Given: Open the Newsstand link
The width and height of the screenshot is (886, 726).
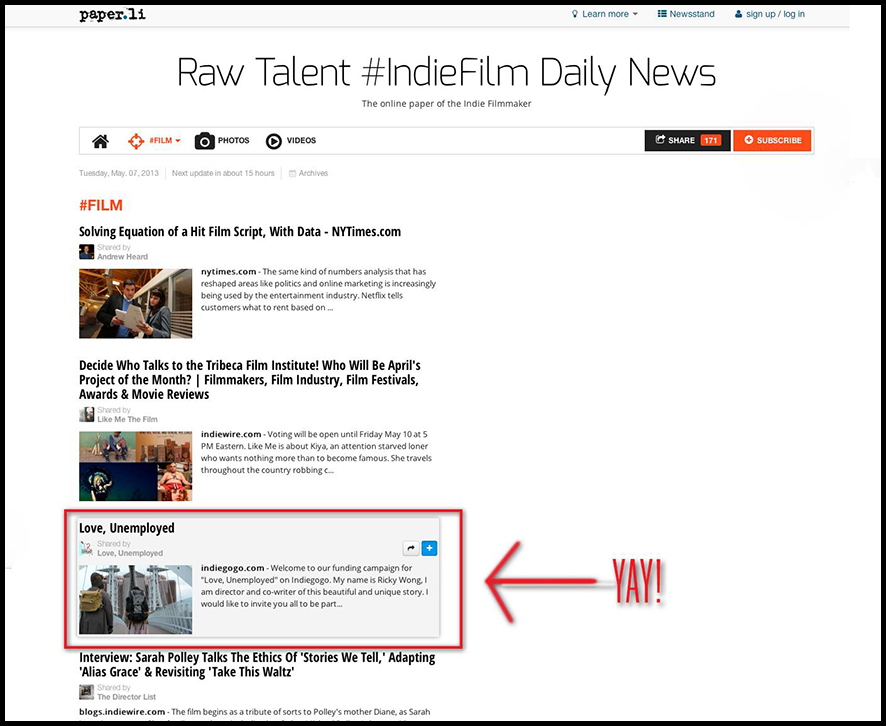Looking at the screenshot, I should tap(686, 14).
